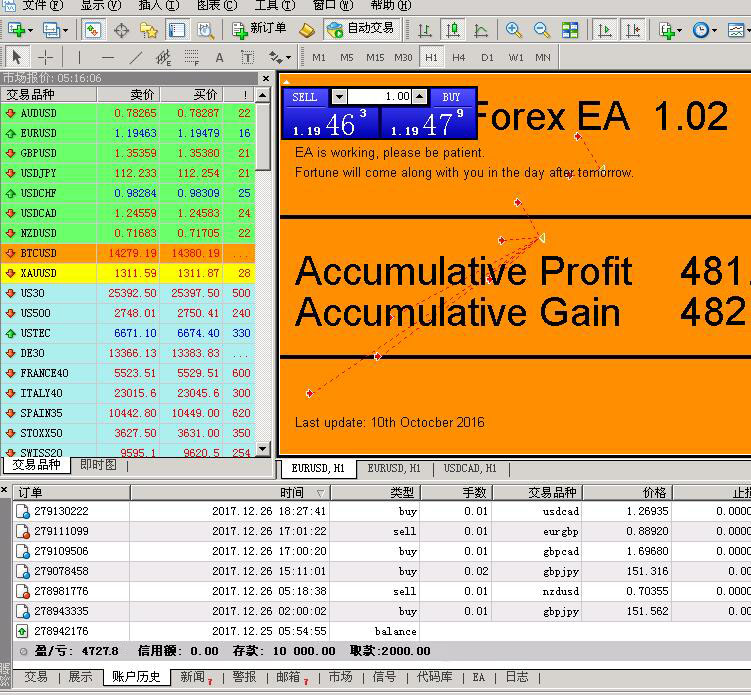Toggle the chart shift icon
Viewport: 751px width, 695px height.
[633, 30]
